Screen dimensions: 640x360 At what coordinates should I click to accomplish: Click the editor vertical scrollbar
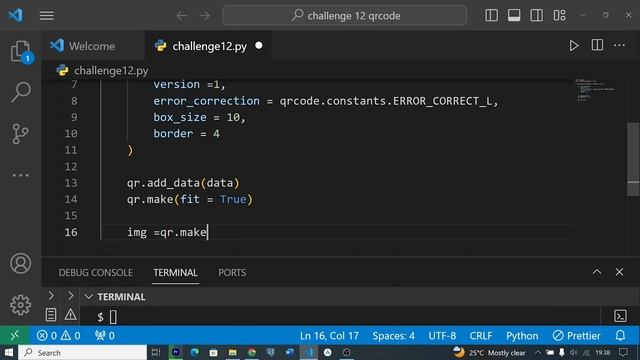click(633, 159)
